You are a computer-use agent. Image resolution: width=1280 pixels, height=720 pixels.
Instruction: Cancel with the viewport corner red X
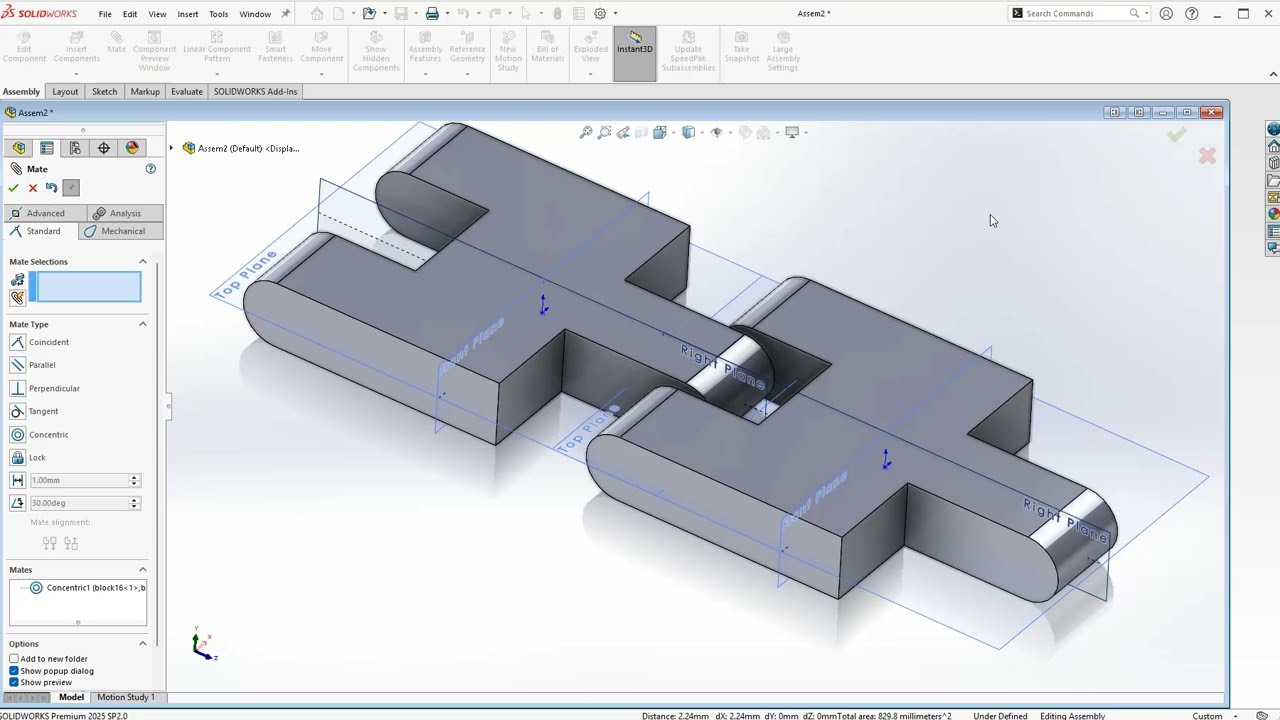pyautogui.click(x=1207, y=156)
